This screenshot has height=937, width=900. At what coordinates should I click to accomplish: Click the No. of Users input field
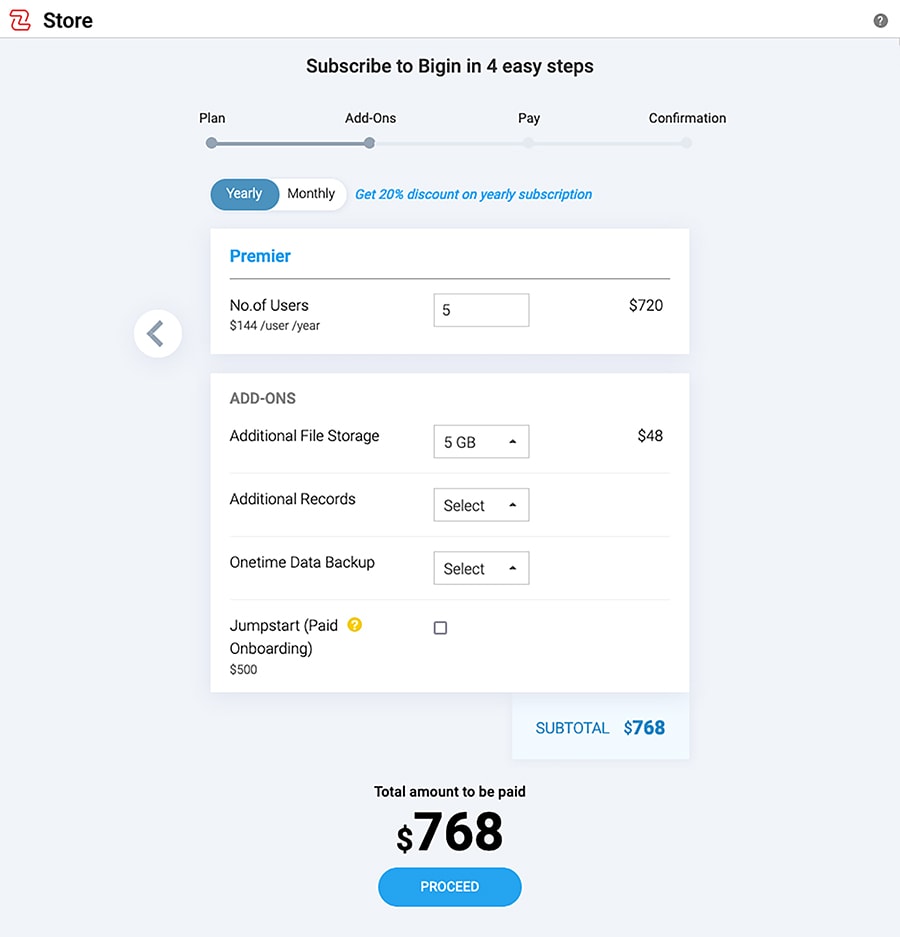click(x=481, y=310)
